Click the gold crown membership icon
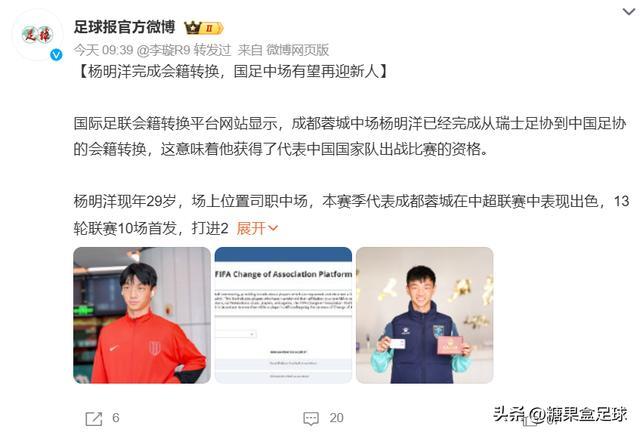Screen dimensions: 640x435 pyautogui.click(x=192, y=28)
